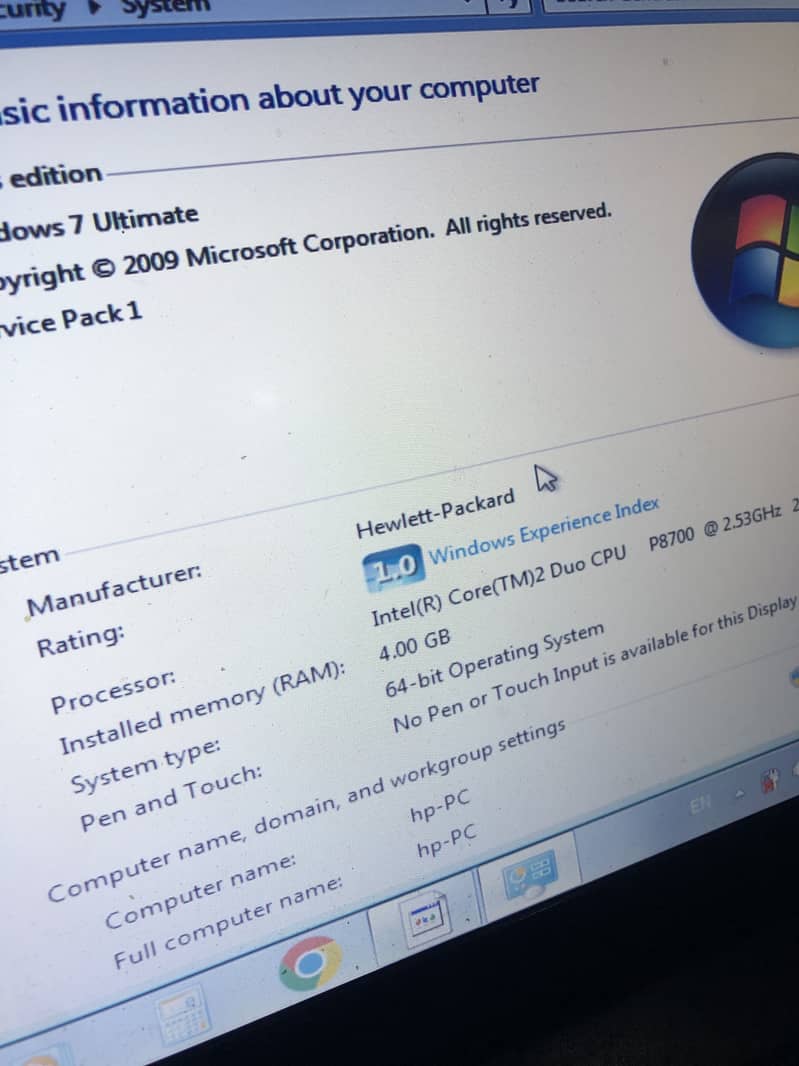Click the Manufacturer label
The width and height of the screenshot is (799, 1066).
[114, 589]
